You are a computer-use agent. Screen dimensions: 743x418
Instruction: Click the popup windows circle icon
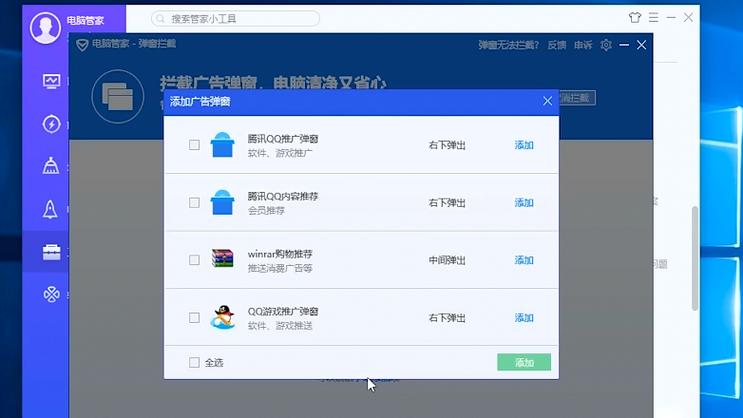click(x=118, y=96)
